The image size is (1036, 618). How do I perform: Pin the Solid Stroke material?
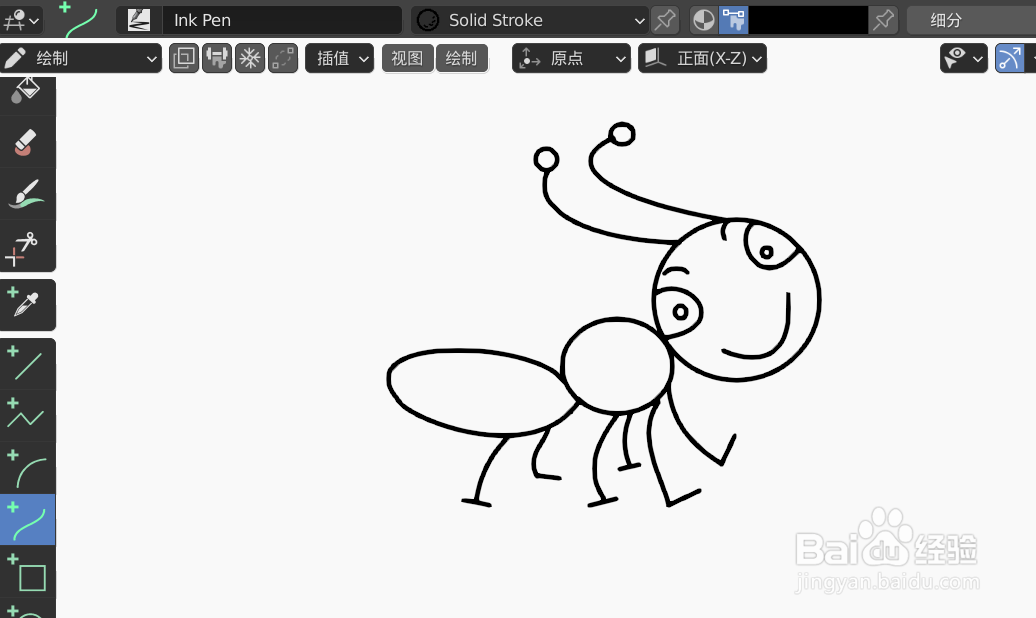tap(665, 20)
